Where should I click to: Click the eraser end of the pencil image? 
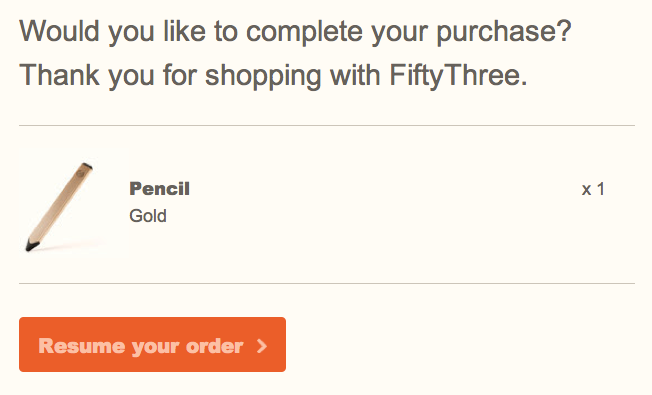(87, 166)
